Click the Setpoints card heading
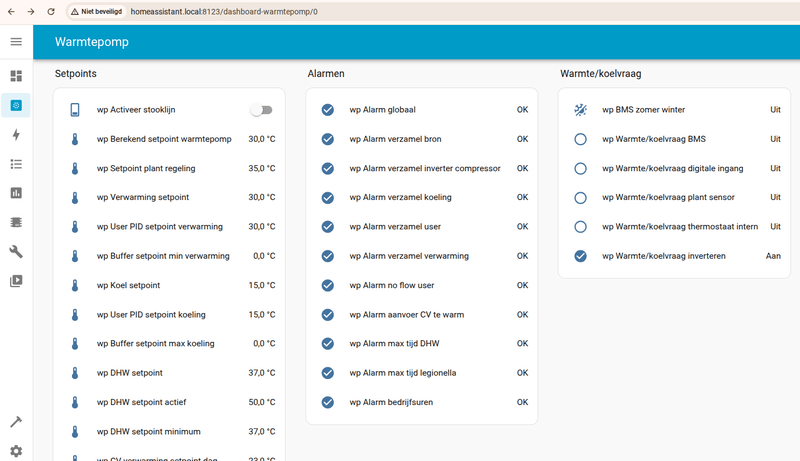Viewport: 800px width, 461px height. (x=76, y=73)
